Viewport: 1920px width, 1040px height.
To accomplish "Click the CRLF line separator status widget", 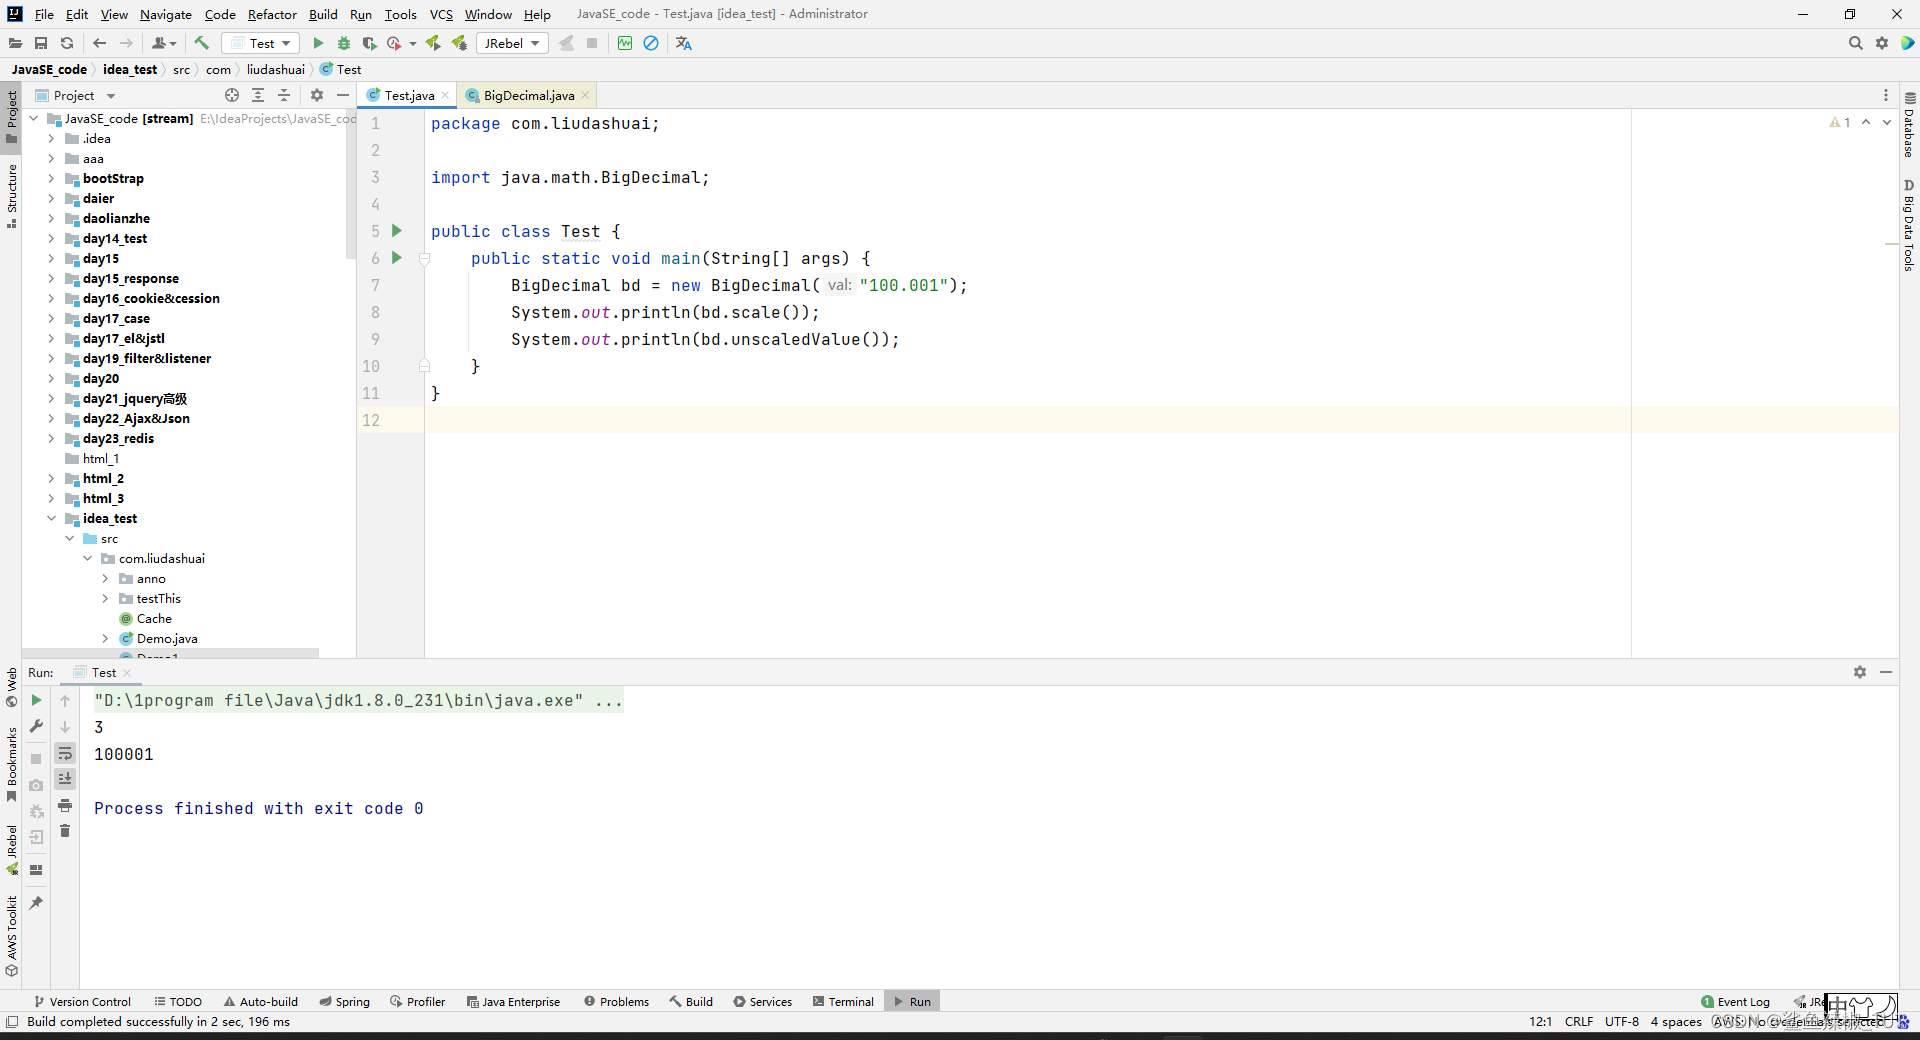I will pos(1579,1021).
